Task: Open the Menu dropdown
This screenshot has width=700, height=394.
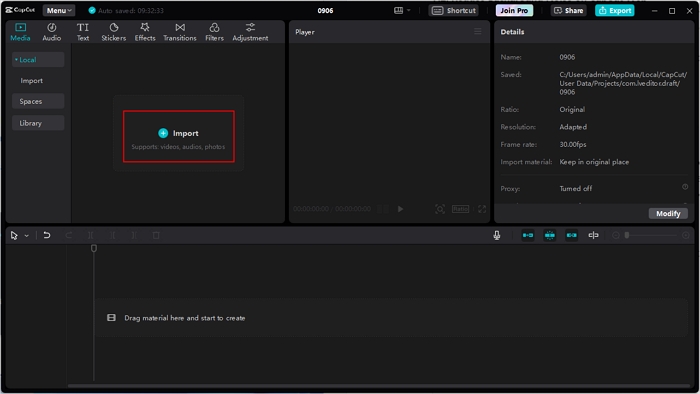Action: coord(59,10)
